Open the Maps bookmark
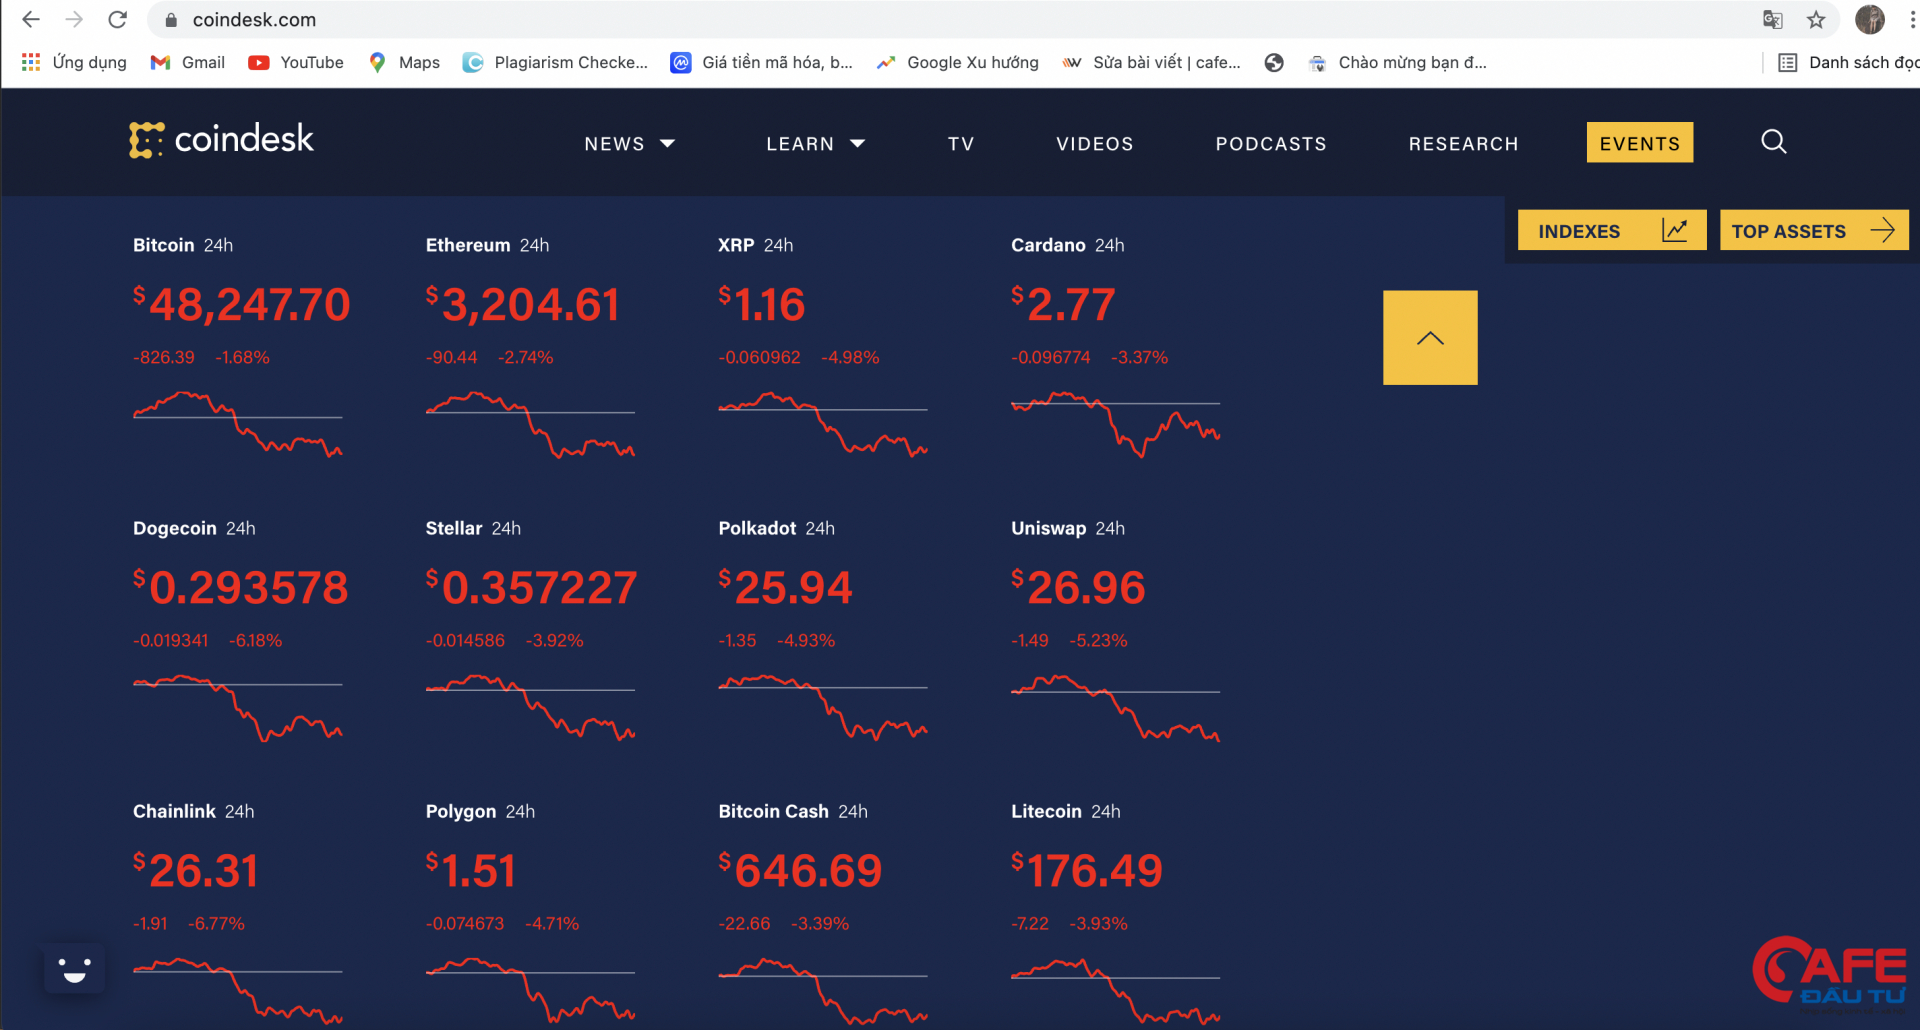1920x1030 pixels. [x=404, y=62]
